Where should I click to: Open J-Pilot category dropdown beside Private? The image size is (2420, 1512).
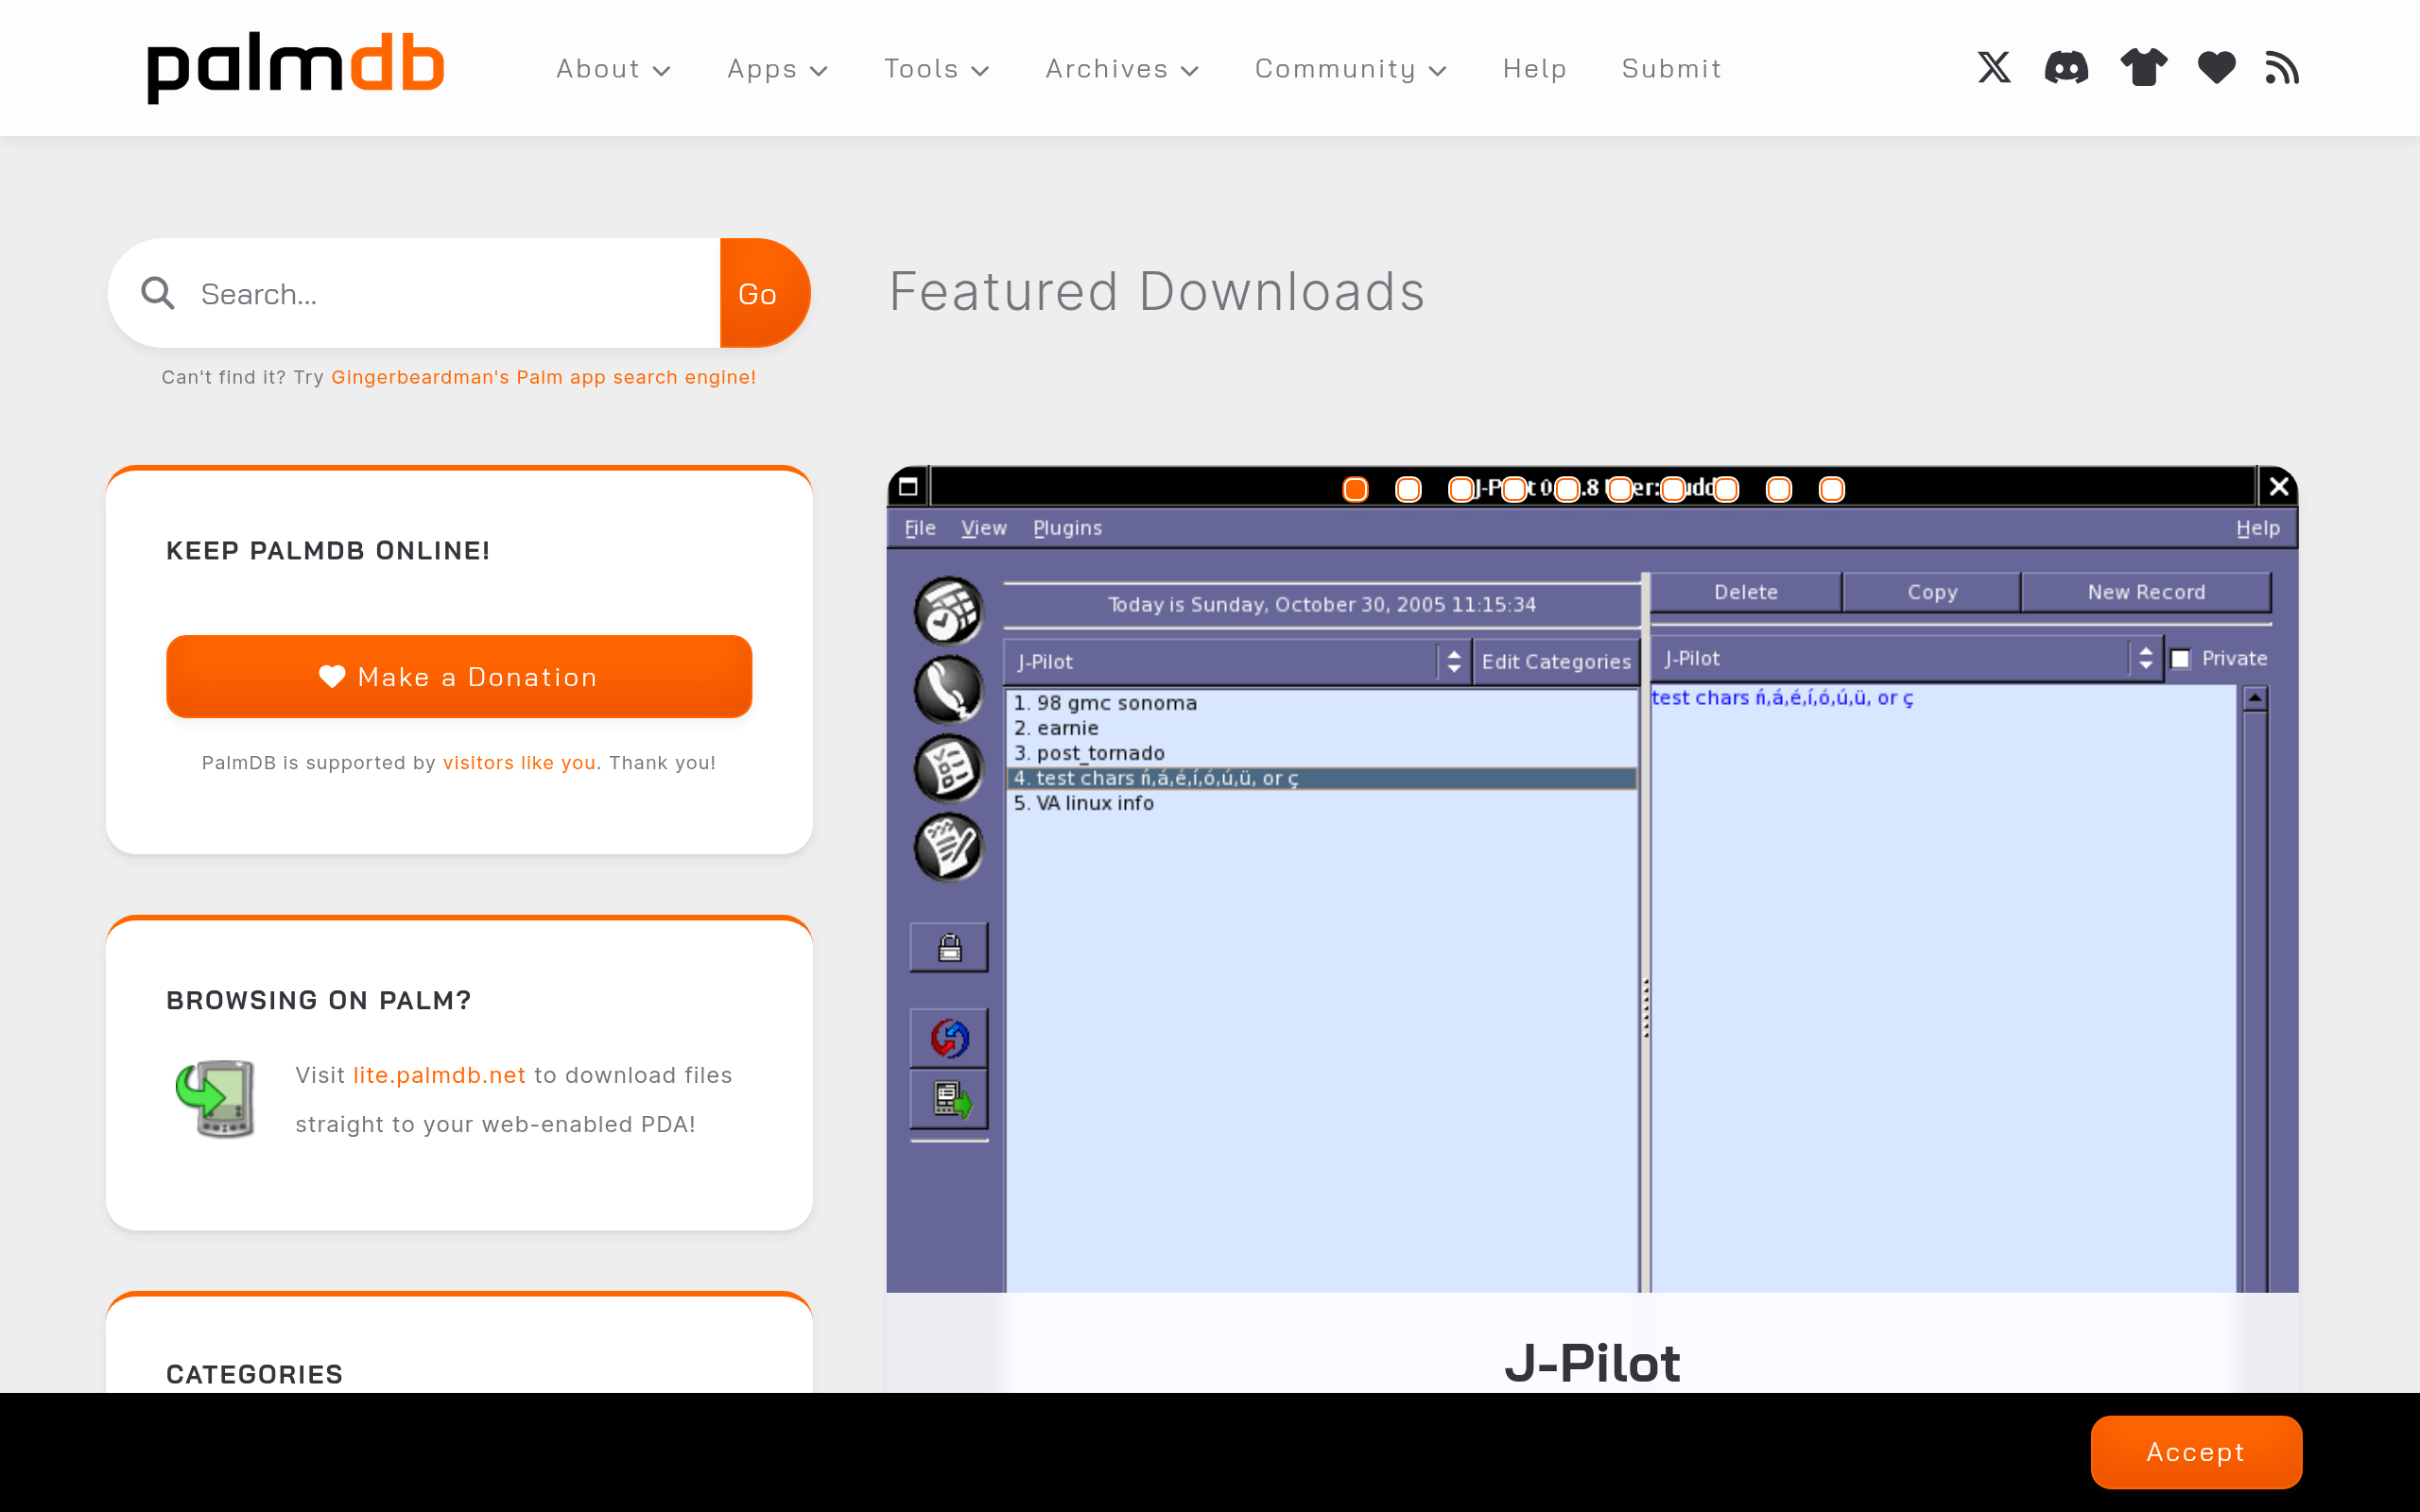click(x=1906, y=659)
